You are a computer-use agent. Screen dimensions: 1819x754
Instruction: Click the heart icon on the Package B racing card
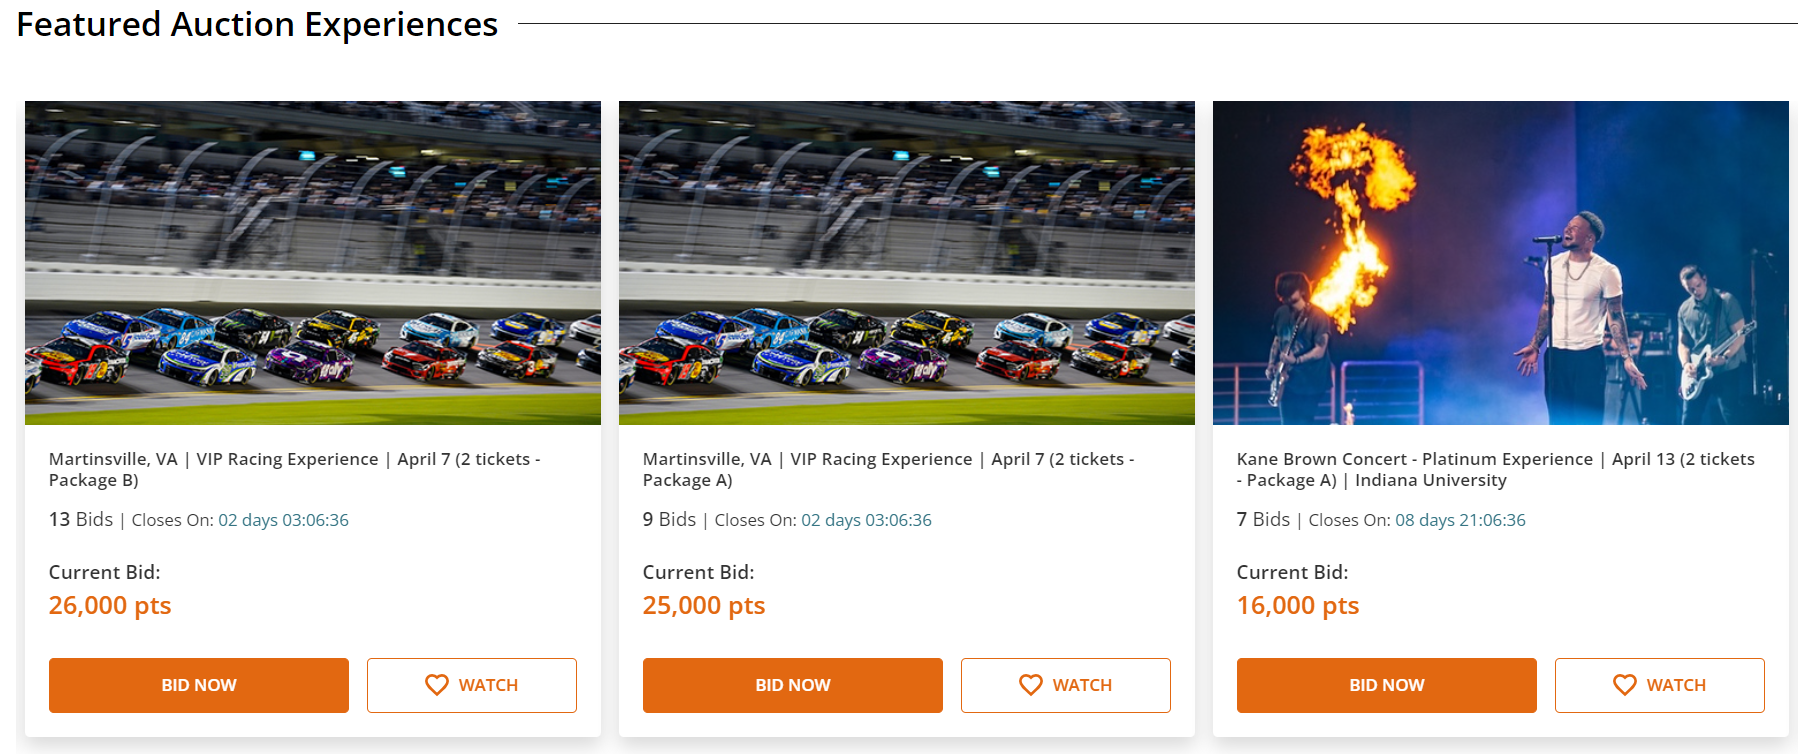437,685
